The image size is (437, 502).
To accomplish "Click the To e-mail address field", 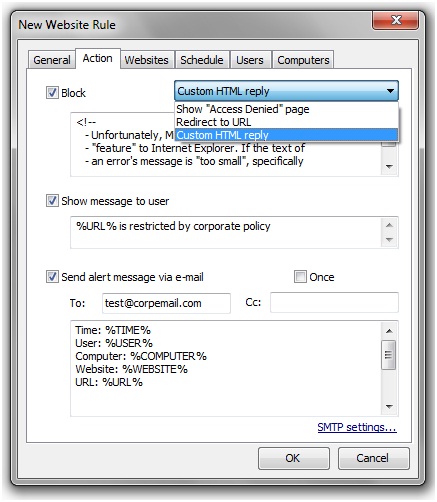I will point(166,303).
